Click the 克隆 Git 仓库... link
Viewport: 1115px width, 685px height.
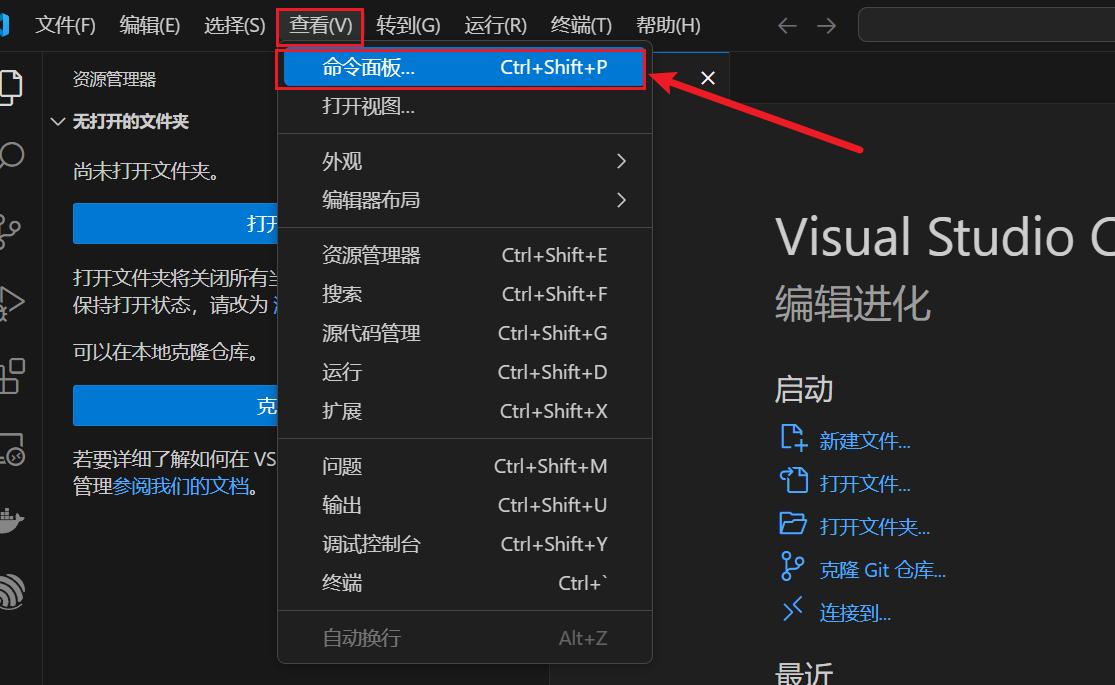pyautogui.click(x=882, y=570)
